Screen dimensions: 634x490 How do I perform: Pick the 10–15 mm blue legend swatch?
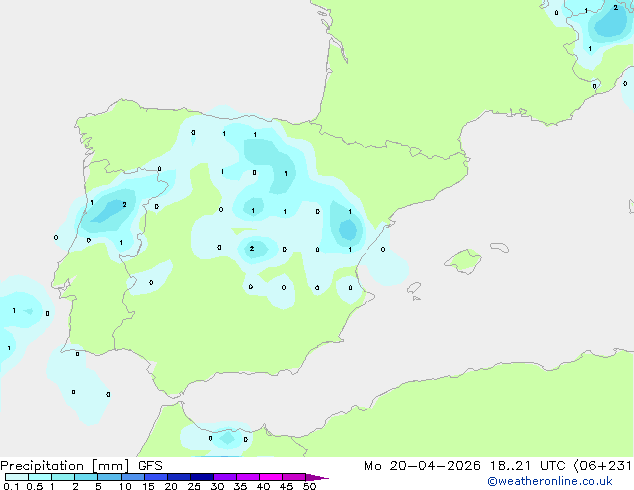pyautogui.click(x=132, y=477)
